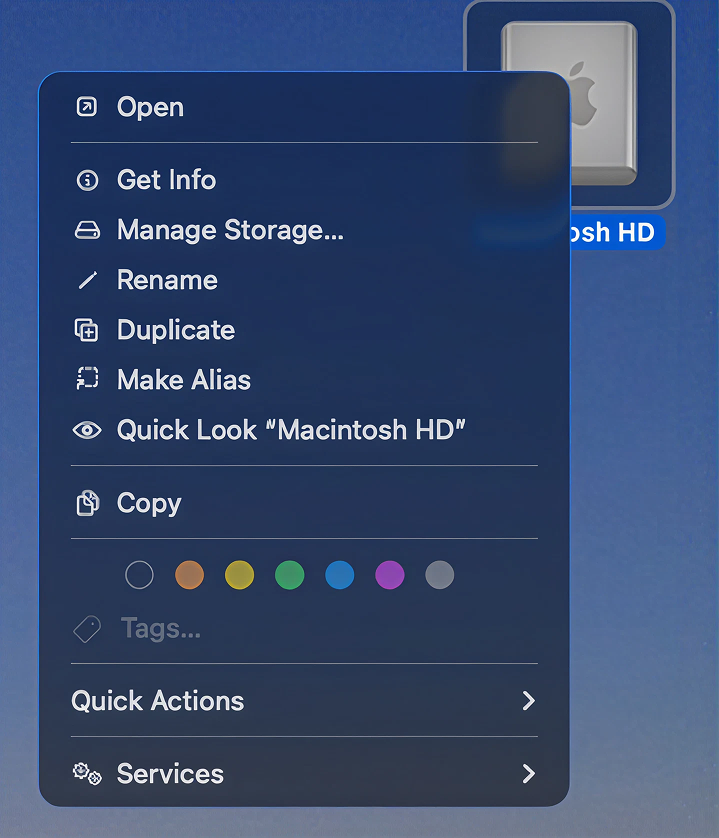Viewport: 719px width, 838px height.
Task: Select Duplicate menu entry
Action: click(x=304, y=330)
